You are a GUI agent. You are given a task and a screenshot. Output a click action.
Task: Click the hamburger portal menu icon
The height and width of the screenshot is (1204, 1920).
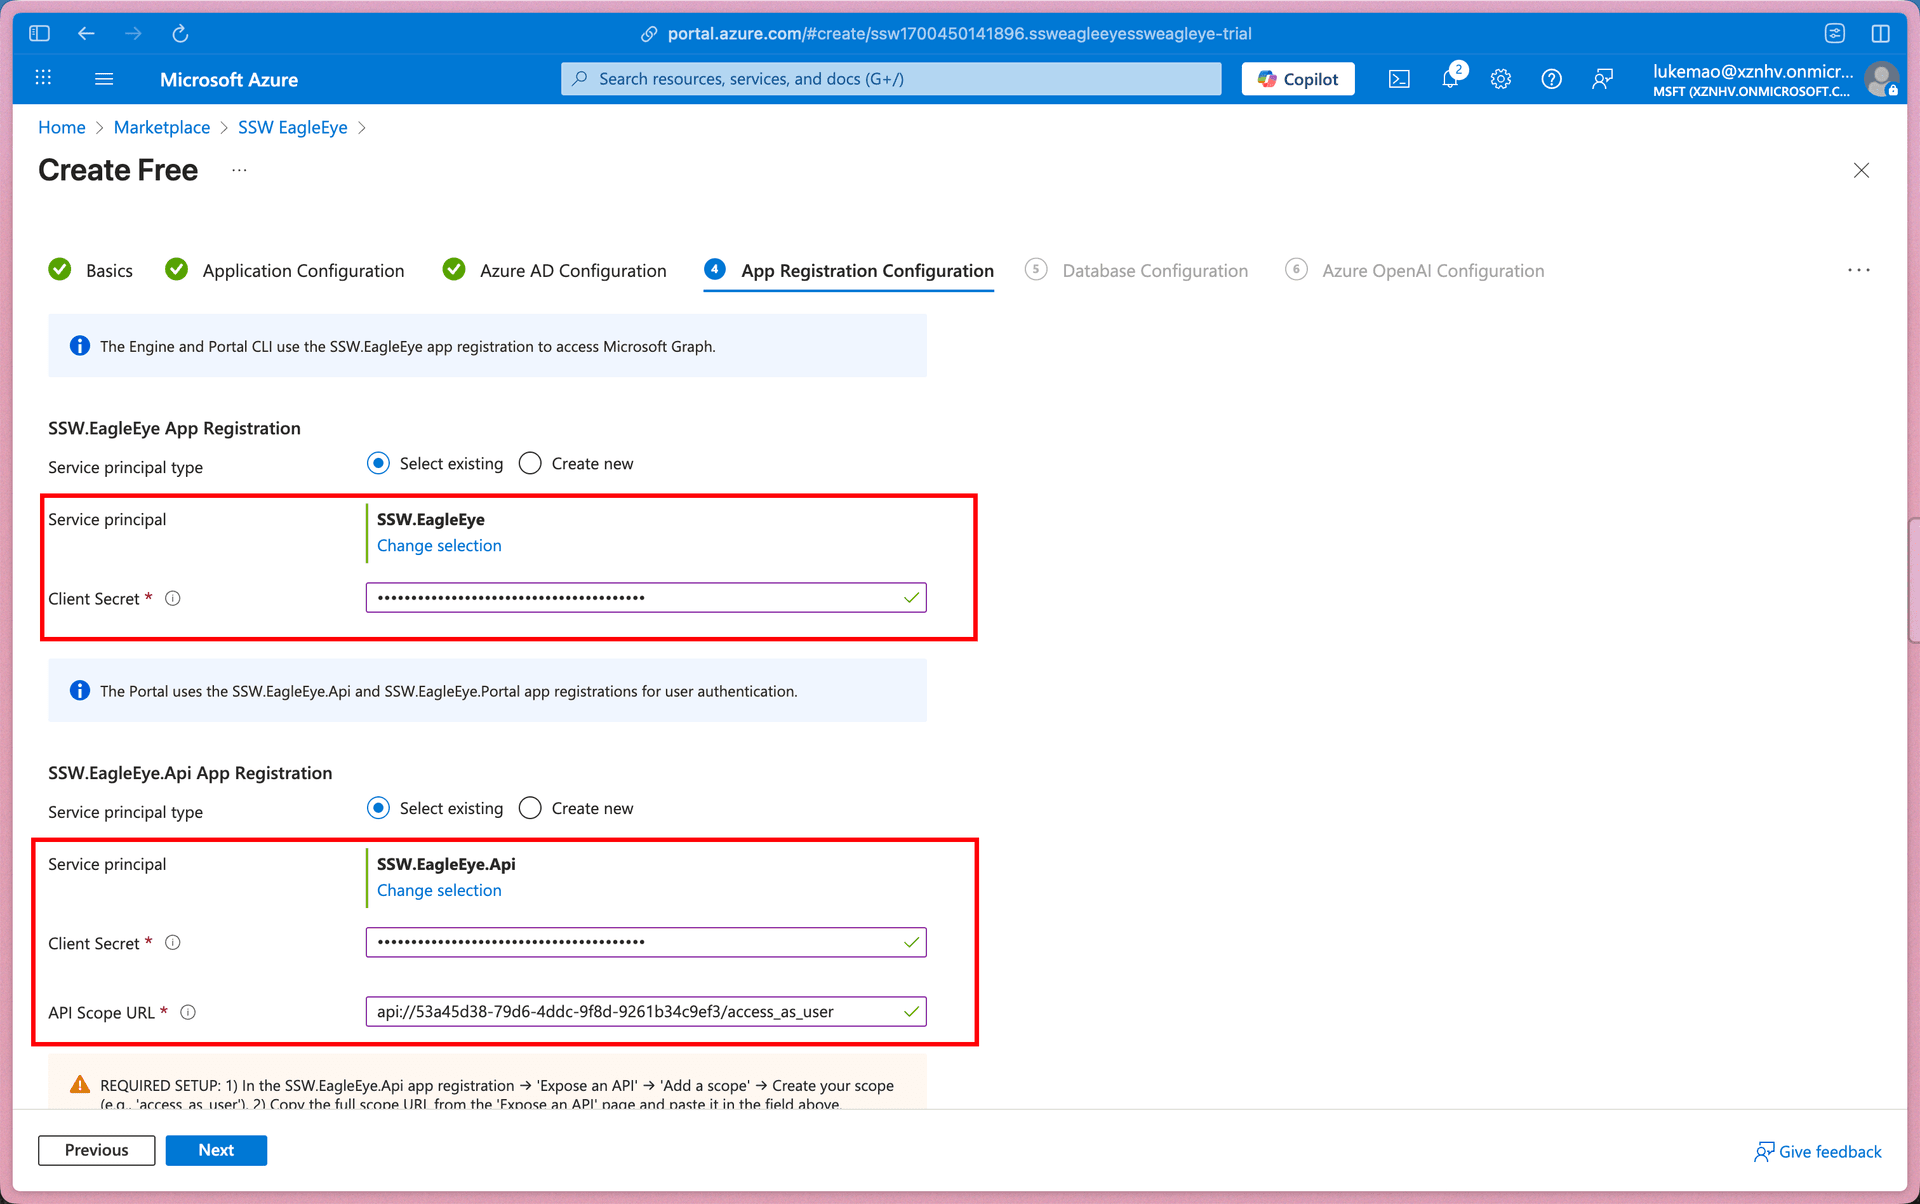104,79
